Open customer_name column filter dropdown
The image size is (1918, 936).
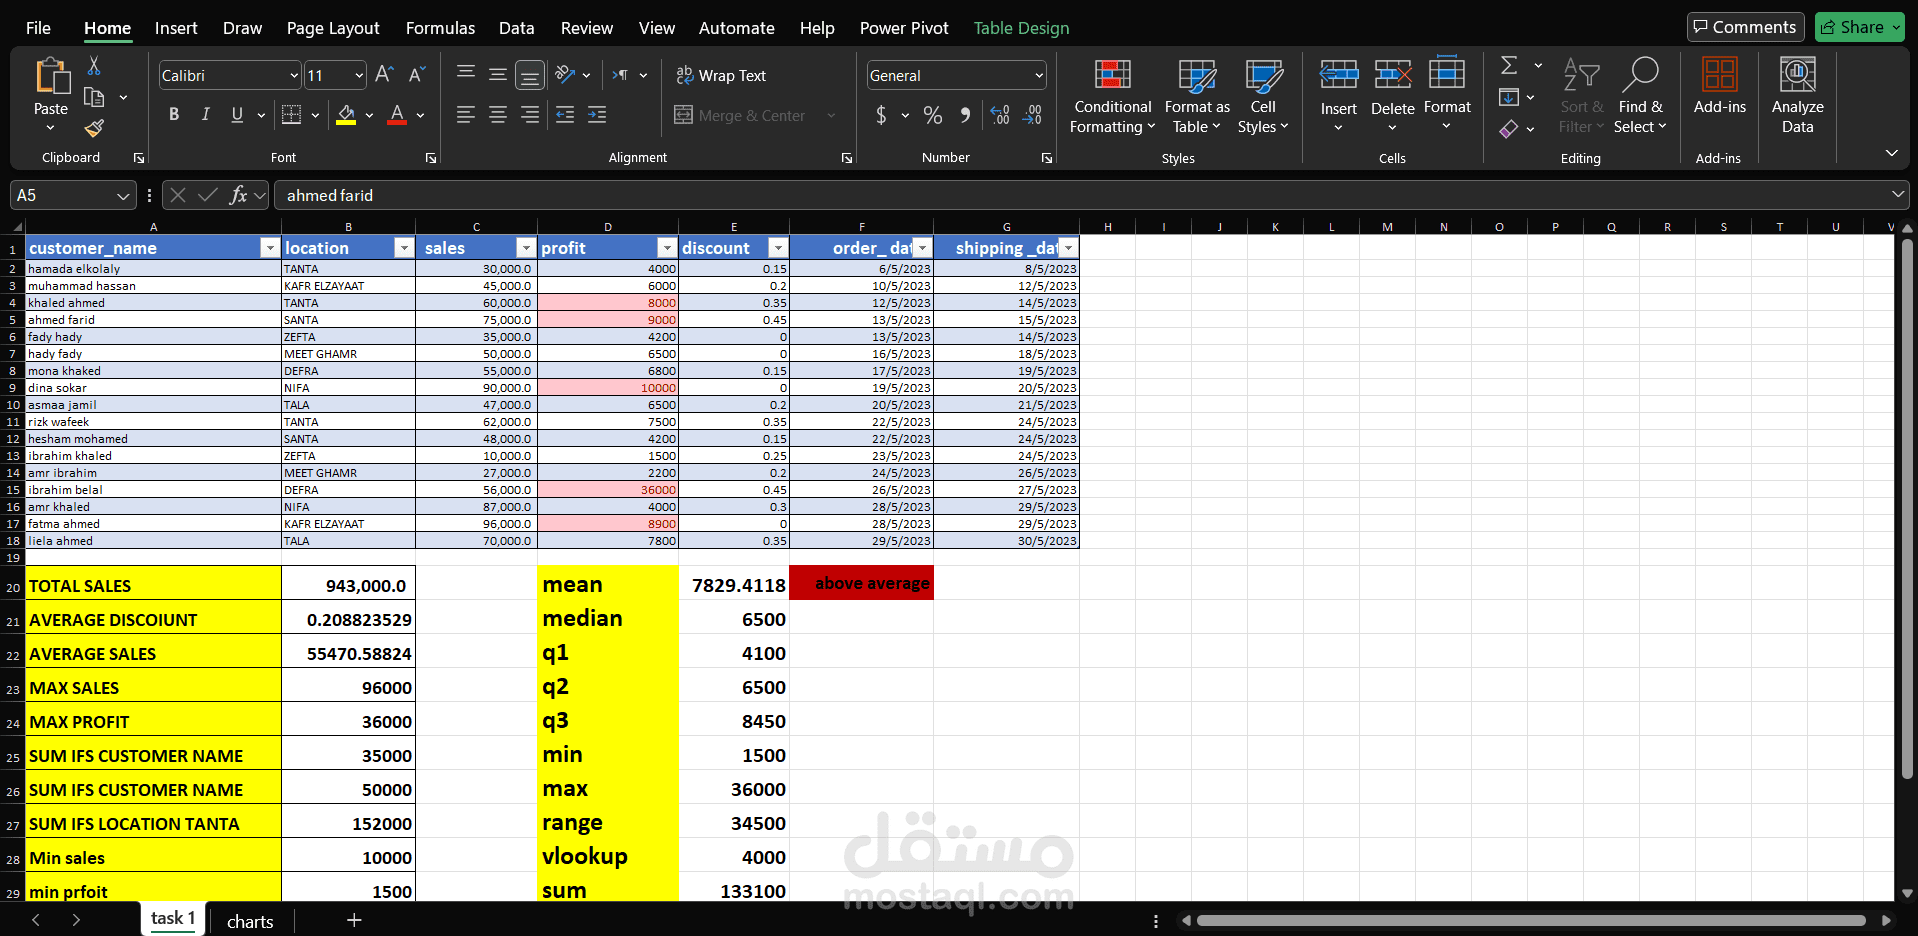pyautogui.click(x=269, y=248)
